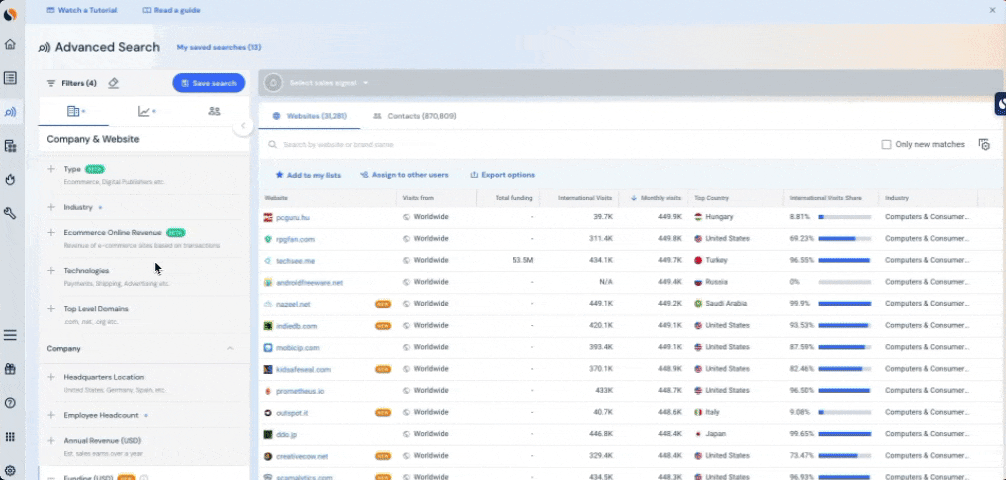This screenshot has width=1006, height=480.
Task: Enable the Only new matches checkbox
Action: point(886,145)
